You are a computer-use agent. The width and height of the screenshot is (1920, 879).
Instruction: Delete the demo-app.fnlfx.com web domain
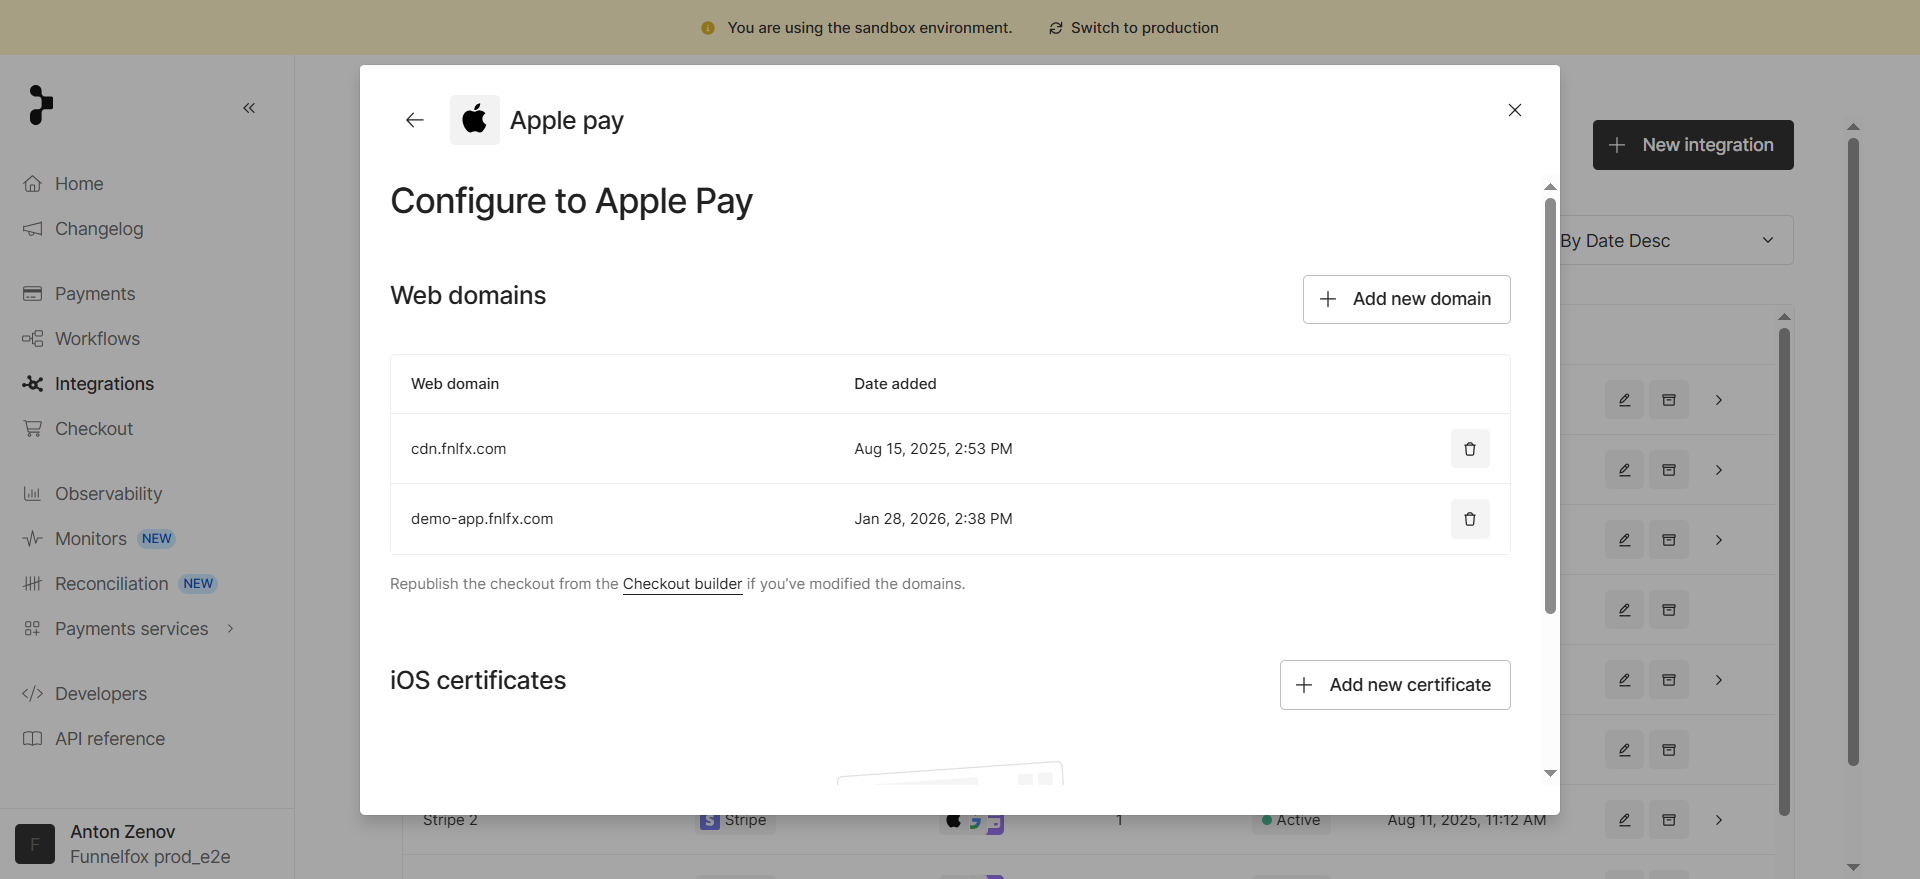coord(1470,519)
